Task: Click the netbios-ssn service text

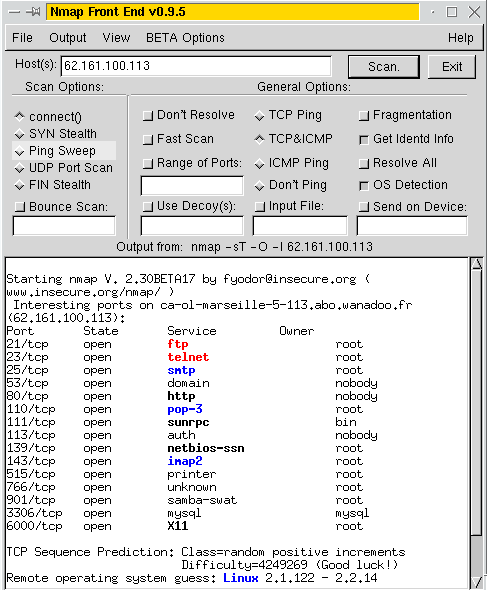Action: [x=206, y=448]
